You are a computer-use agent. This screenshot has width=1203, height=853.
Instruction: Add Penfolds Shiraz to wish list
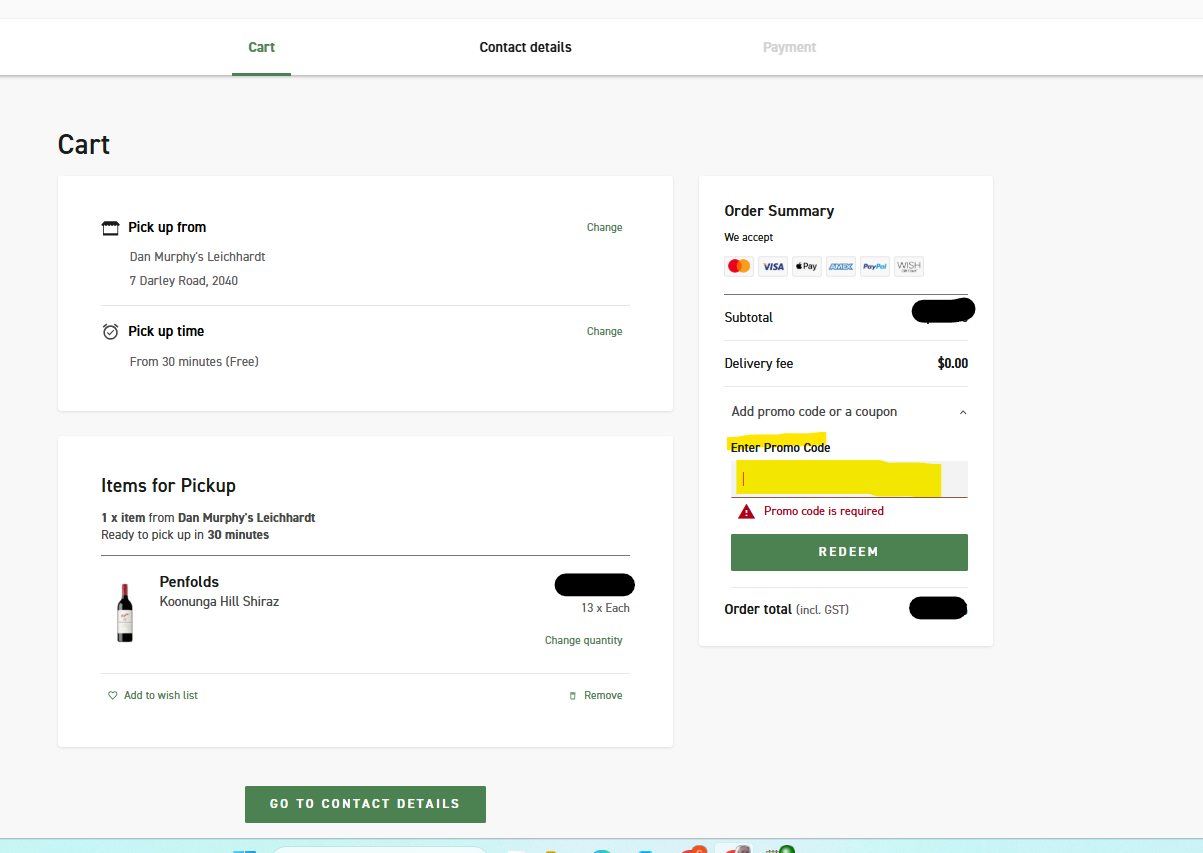click(161, 696)
